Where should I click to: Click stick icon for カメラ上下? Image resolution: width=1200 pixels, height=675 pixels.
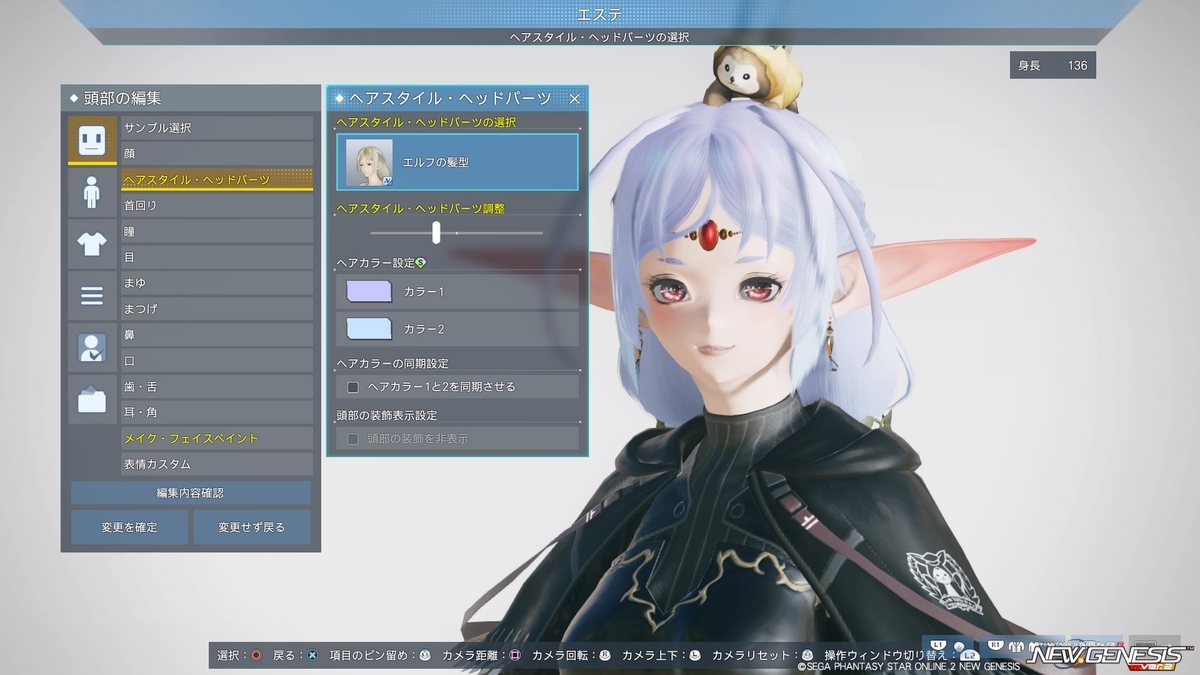point(695,655)
